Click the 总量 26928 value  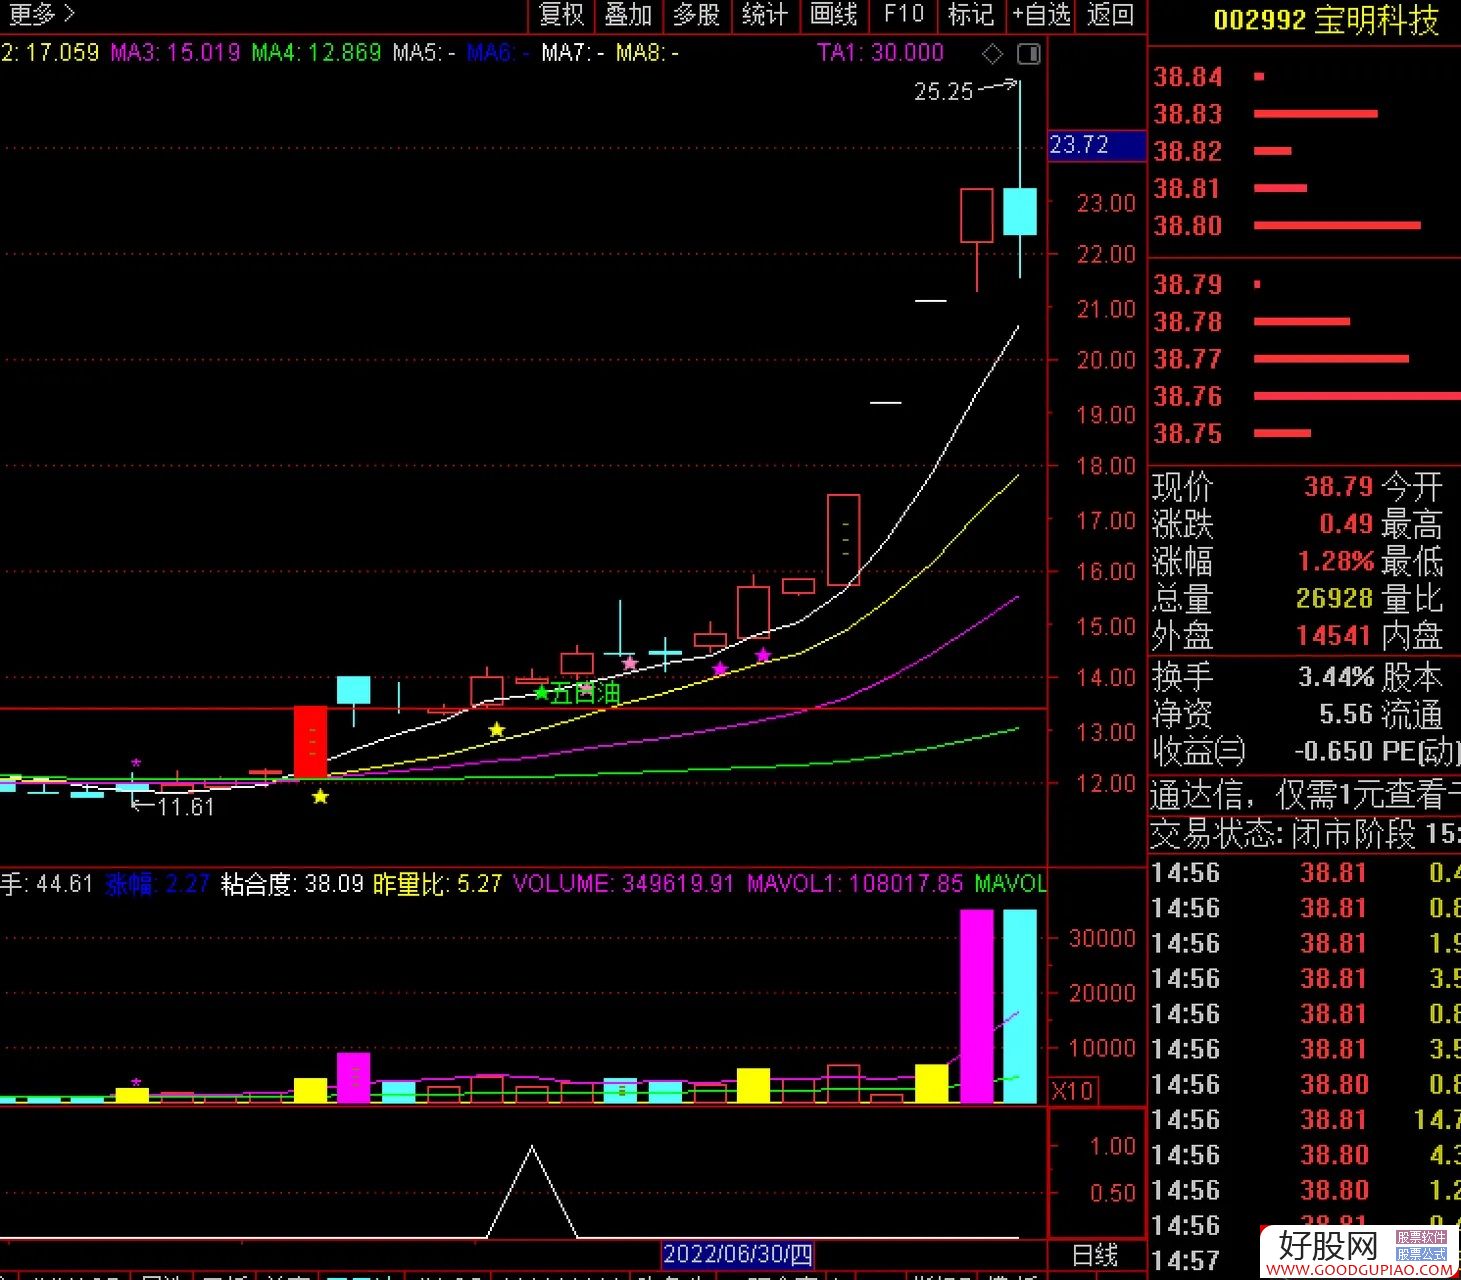pyautogui.click(x=1334, y=598)
